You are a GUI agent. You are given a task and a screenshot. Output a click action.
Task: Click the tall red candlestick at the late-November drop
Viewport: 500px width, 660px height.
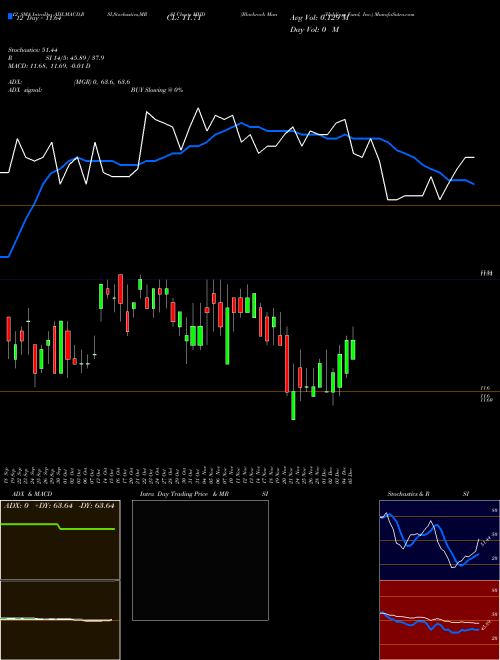(287, 364)
